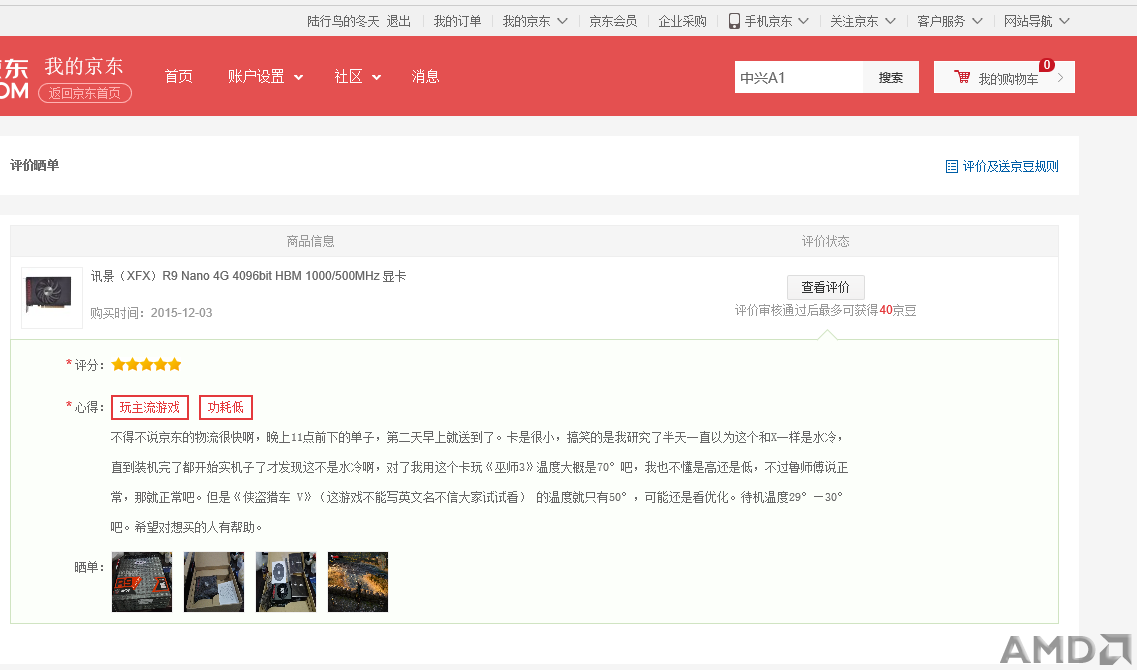The height and width of the screenshot is (670, 1137).
Task: Click the username 陆行鸟的冬天
Action: click(343, 21)
